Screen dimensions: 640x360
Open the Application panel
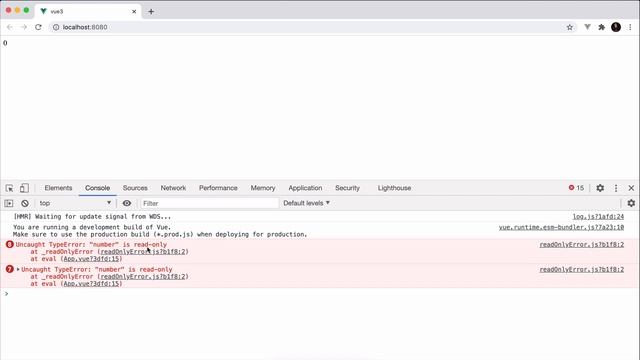tap(305, 188)
